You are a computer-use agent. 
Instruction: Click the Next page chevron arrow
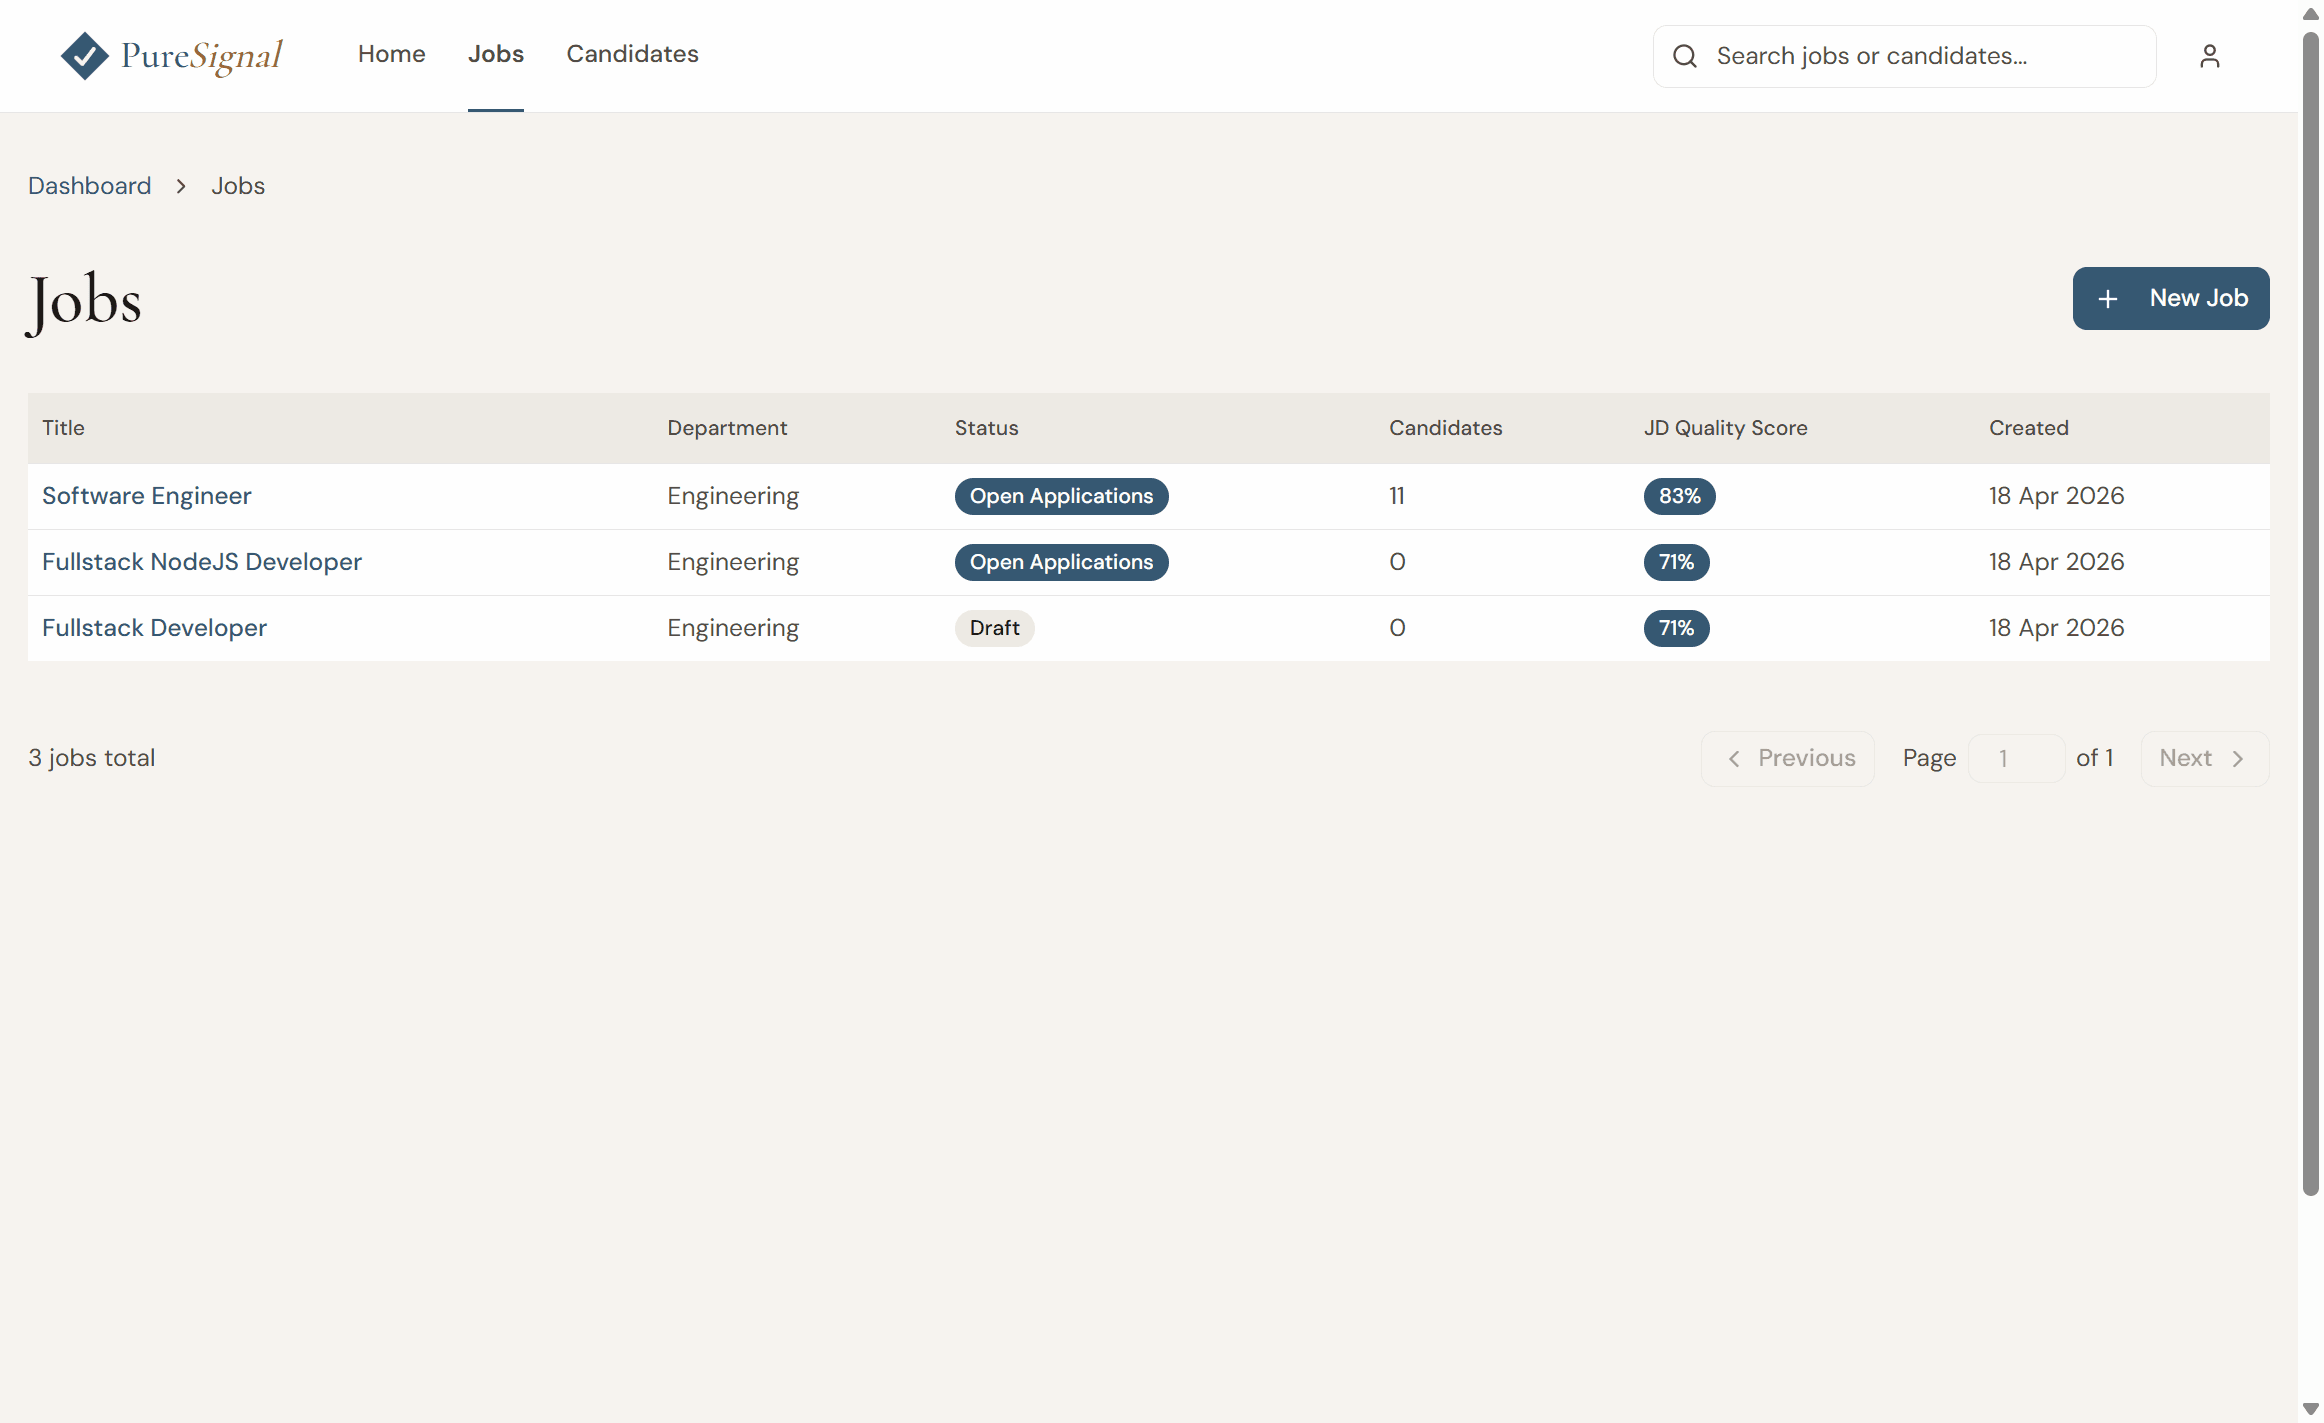point(2238,759)
